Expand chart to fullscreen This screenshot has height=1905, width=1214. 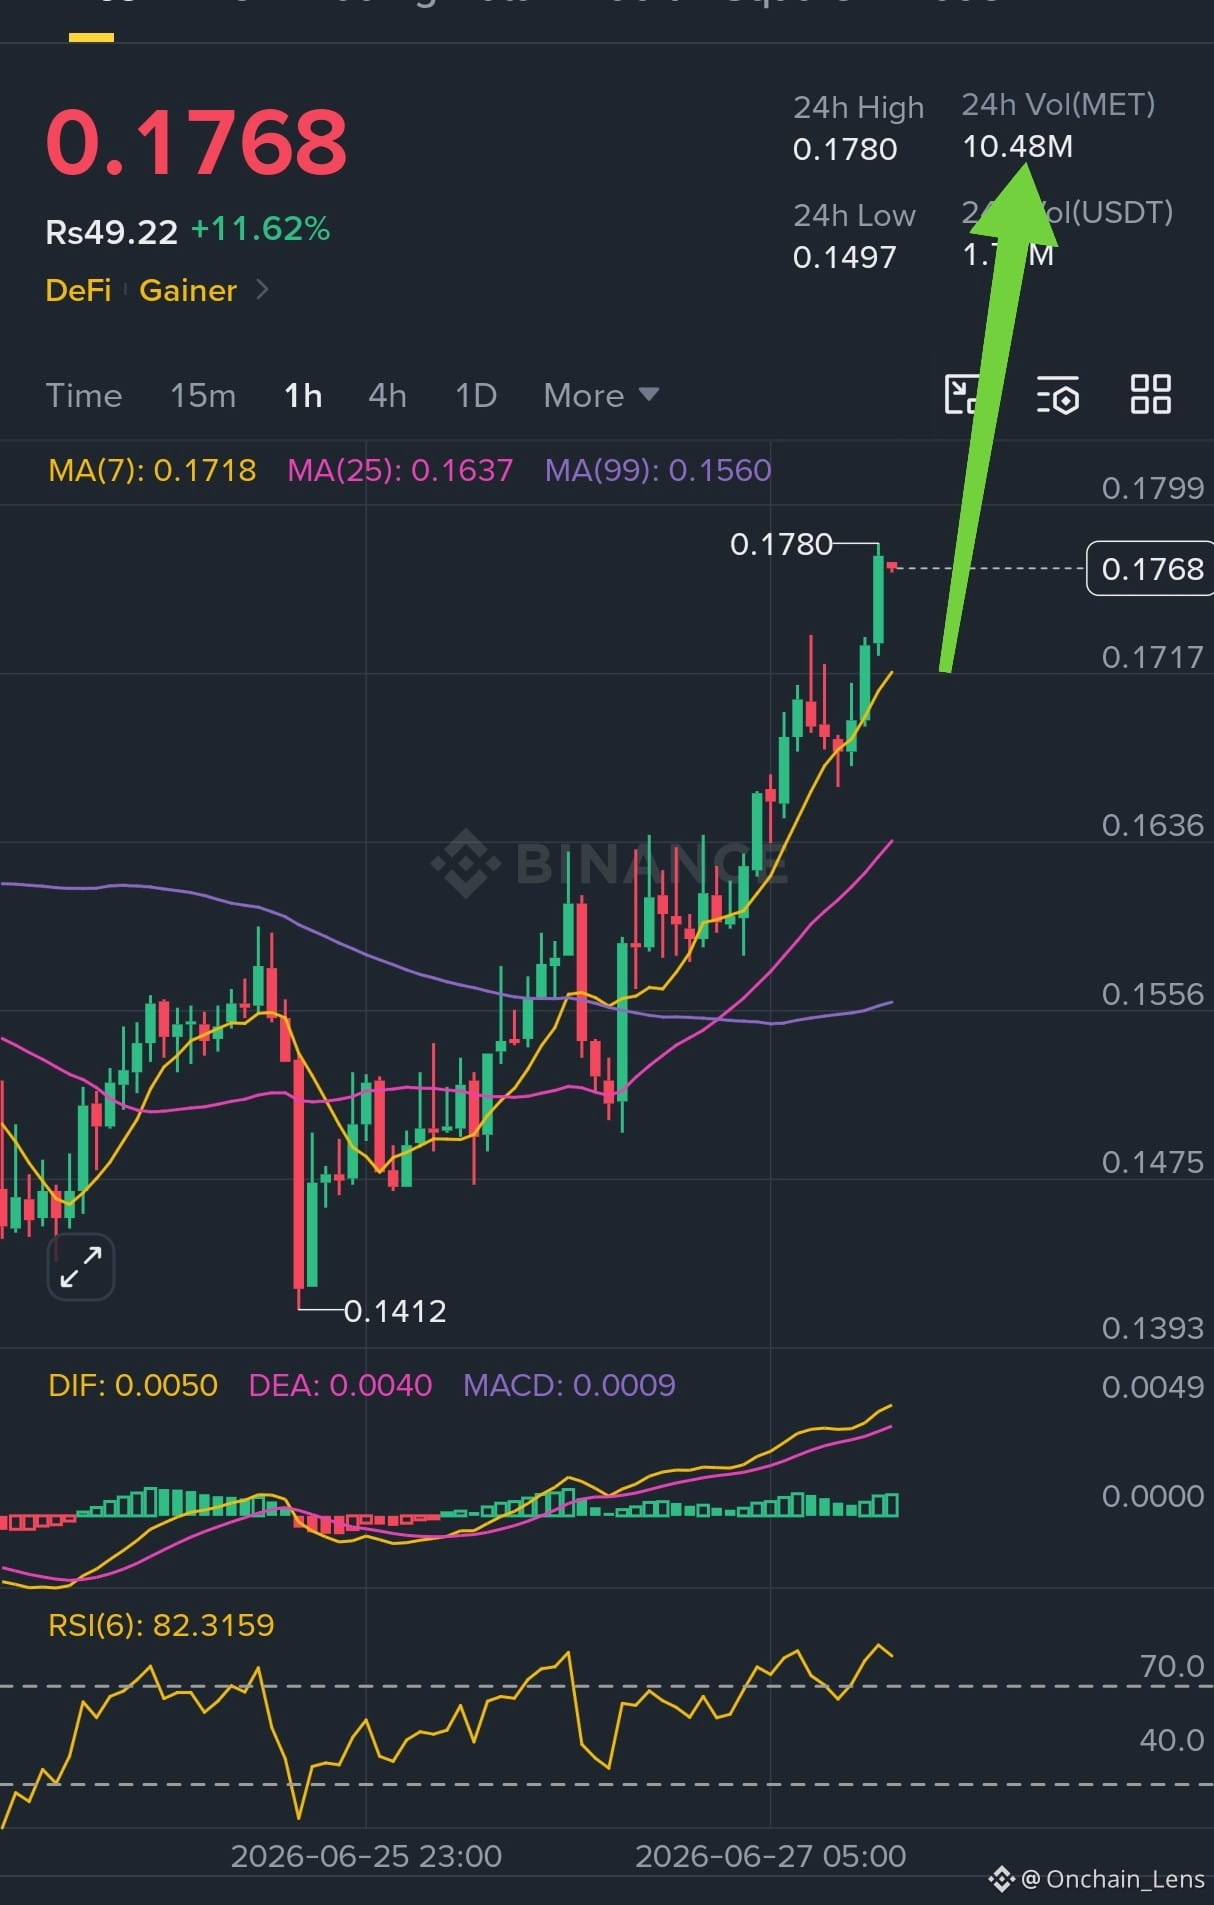point(81,1267)
